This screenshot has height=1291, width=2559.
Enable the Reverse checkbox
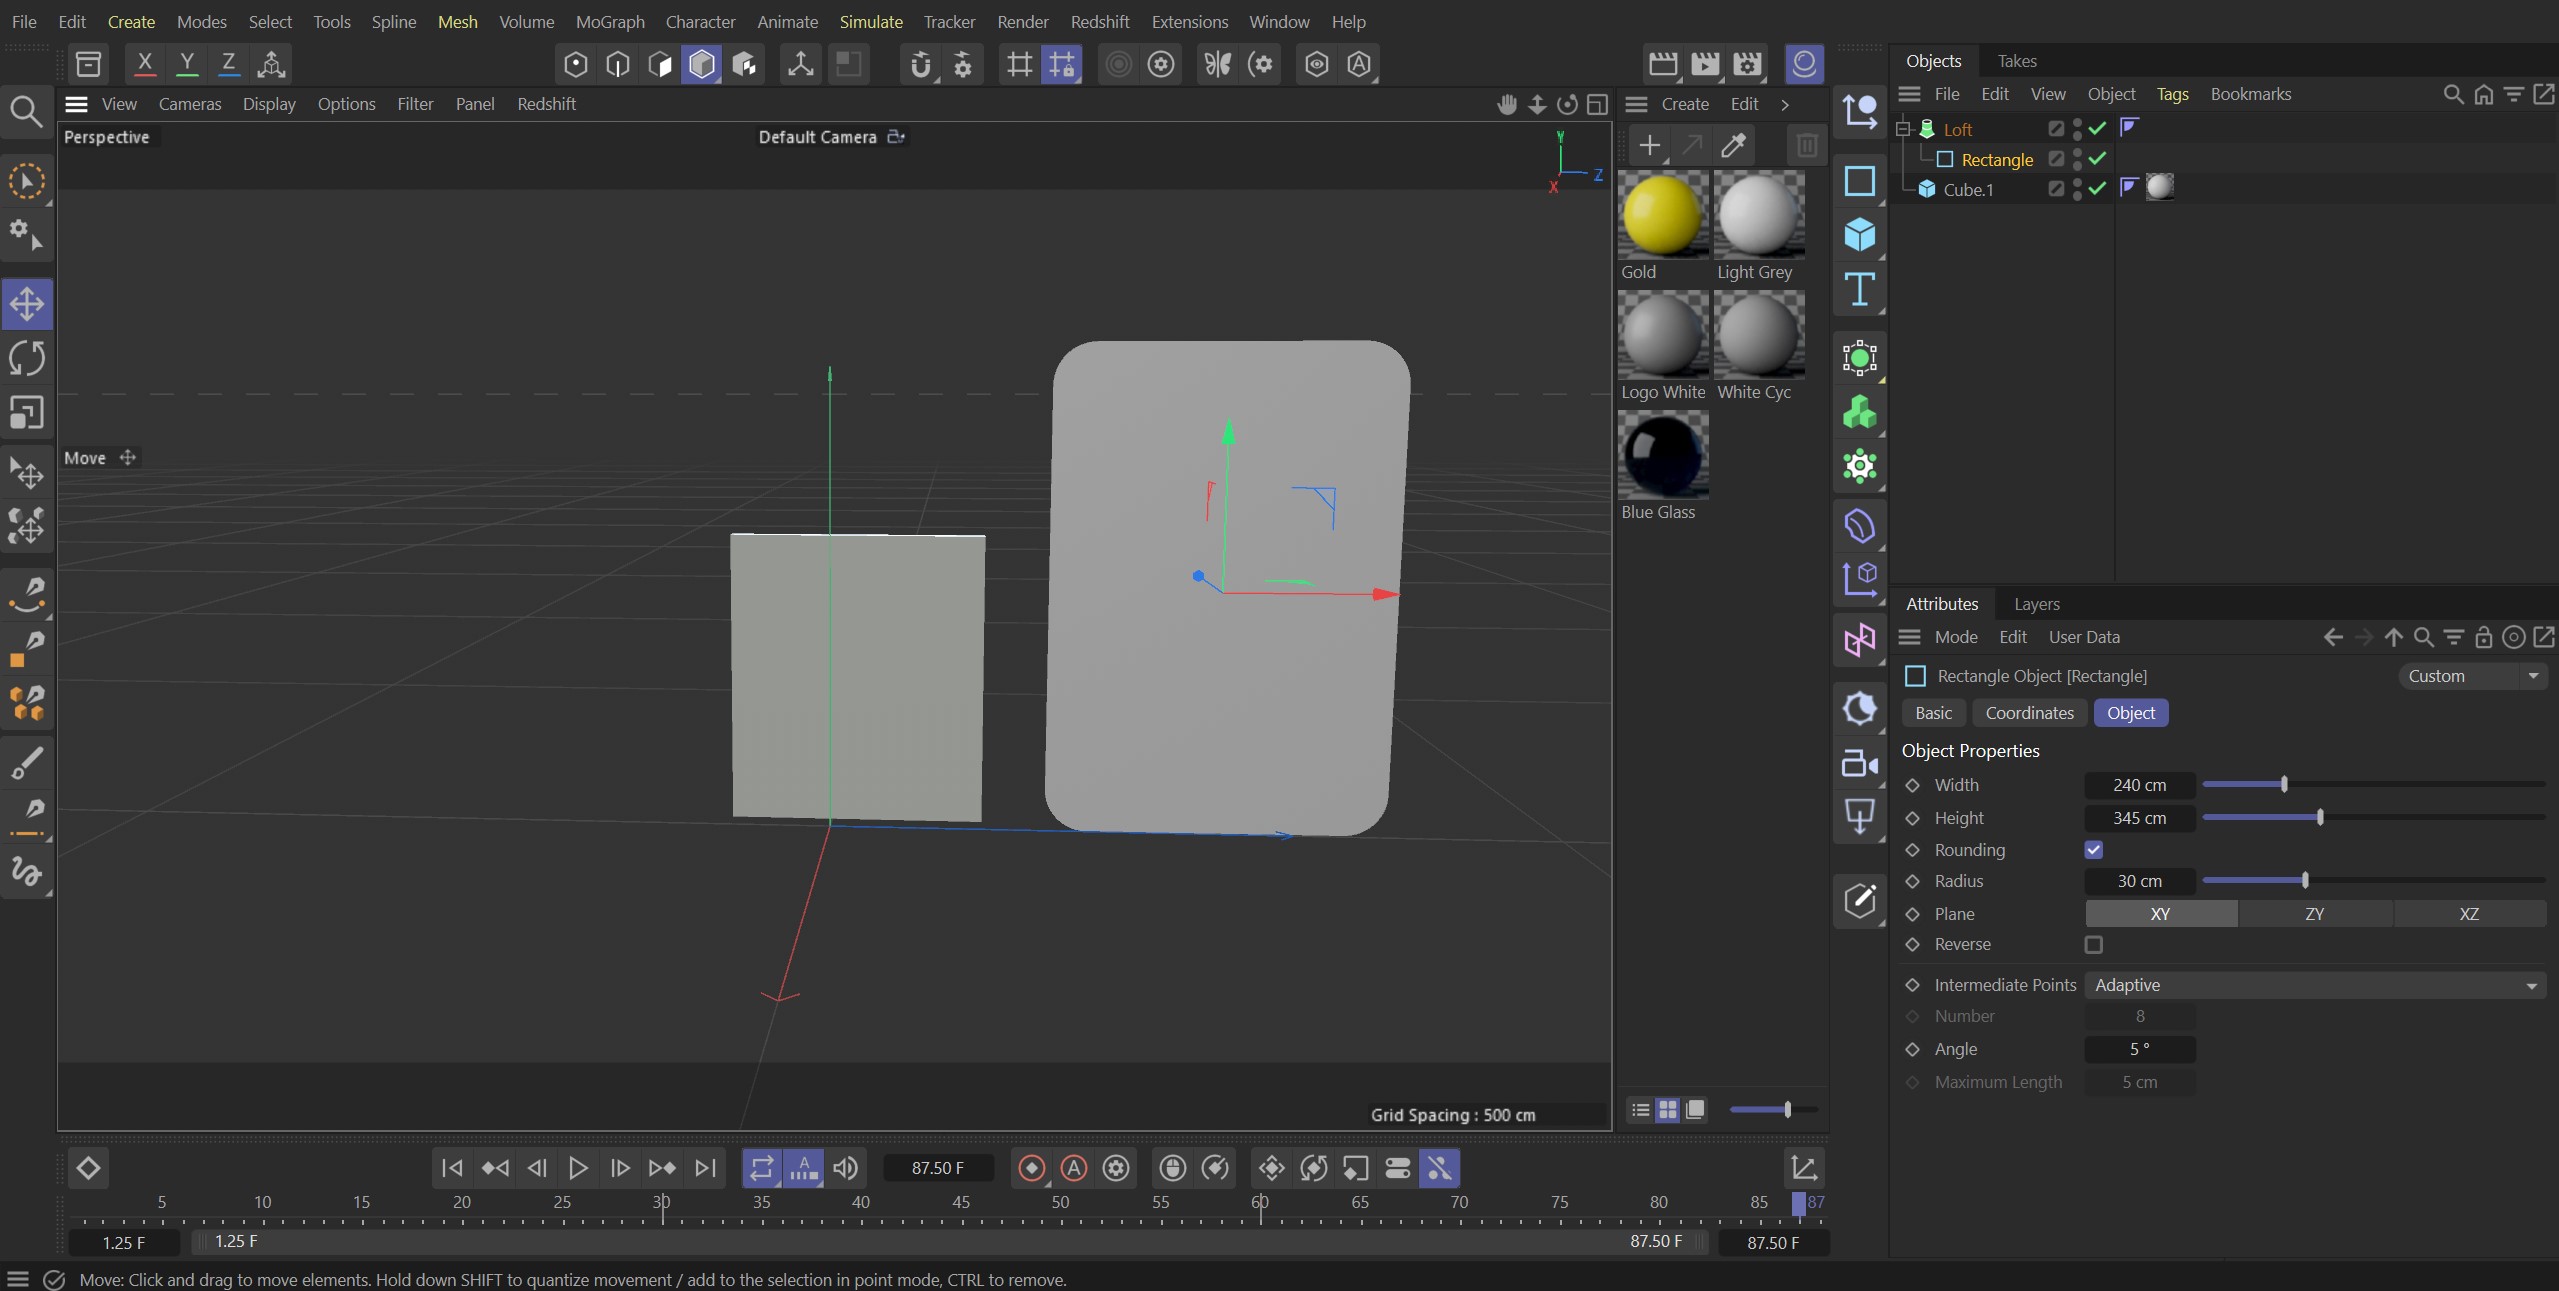pyautogui.click(x=2093, y=945)
